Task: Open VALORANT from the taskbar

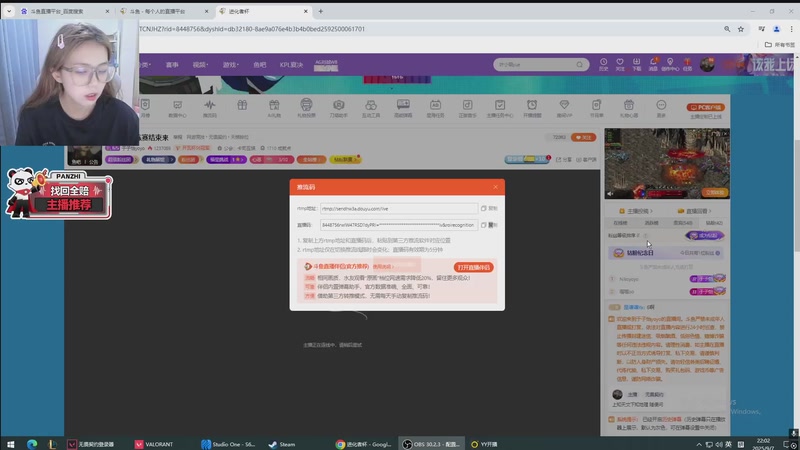Action: coord(154,444)
